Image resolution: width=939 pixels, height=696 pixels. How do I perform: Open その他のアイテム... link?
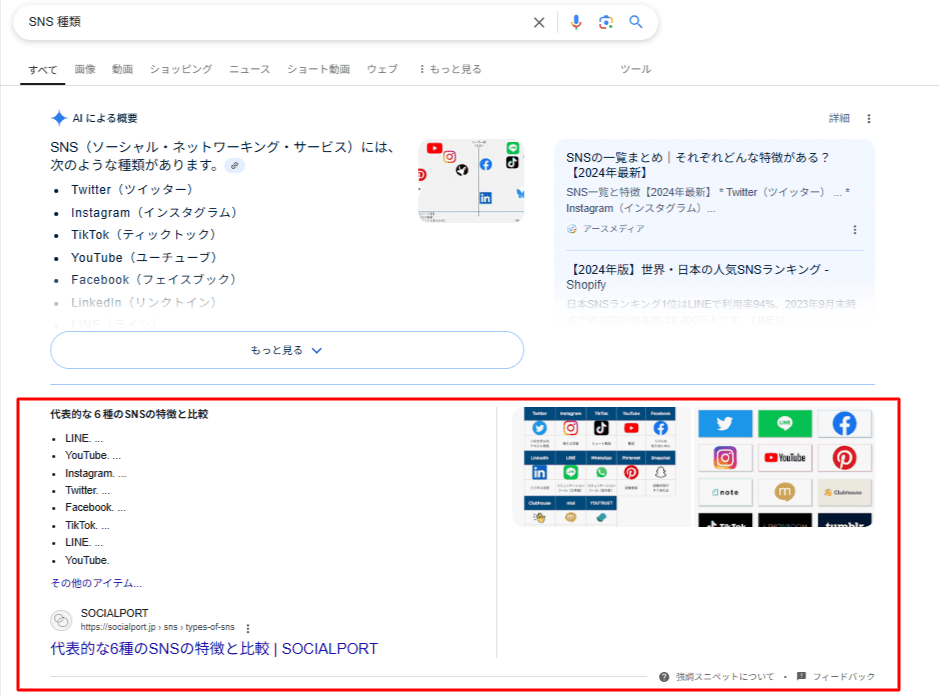[96, 583]
